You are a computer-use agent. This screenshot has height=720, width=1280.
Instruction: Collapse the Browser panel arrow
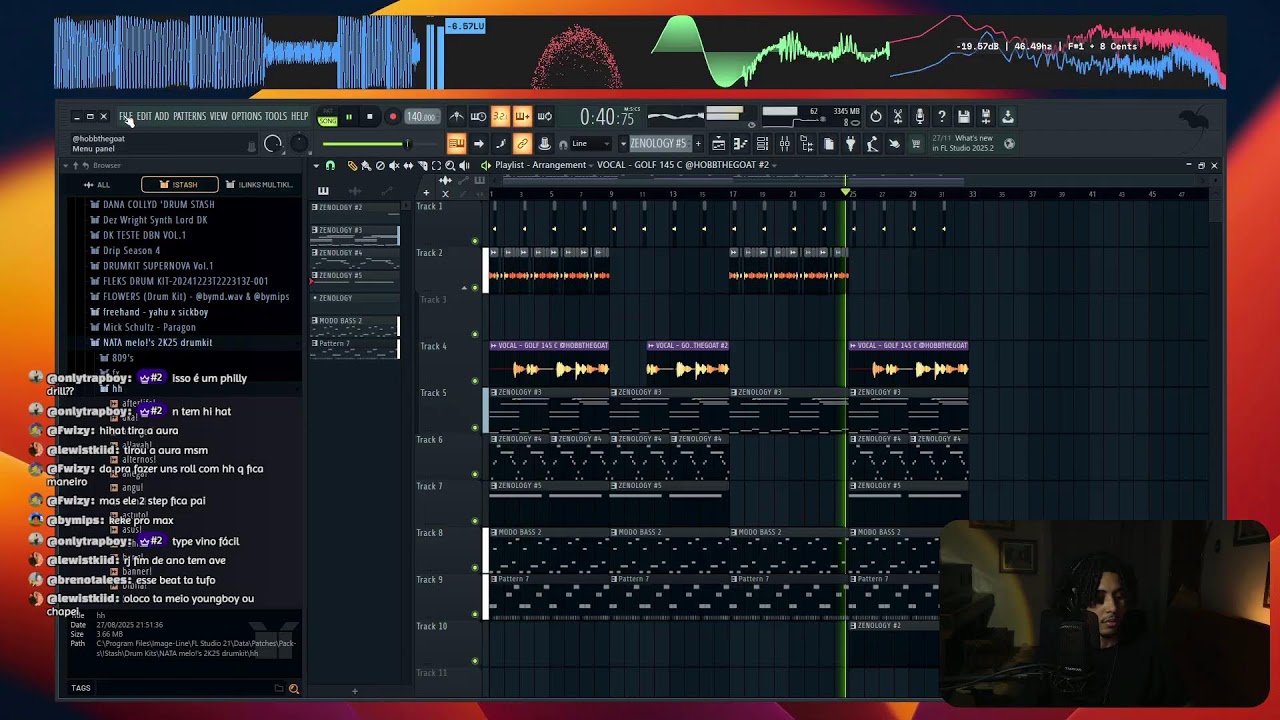pyautogui.click(x=65, y=165)
